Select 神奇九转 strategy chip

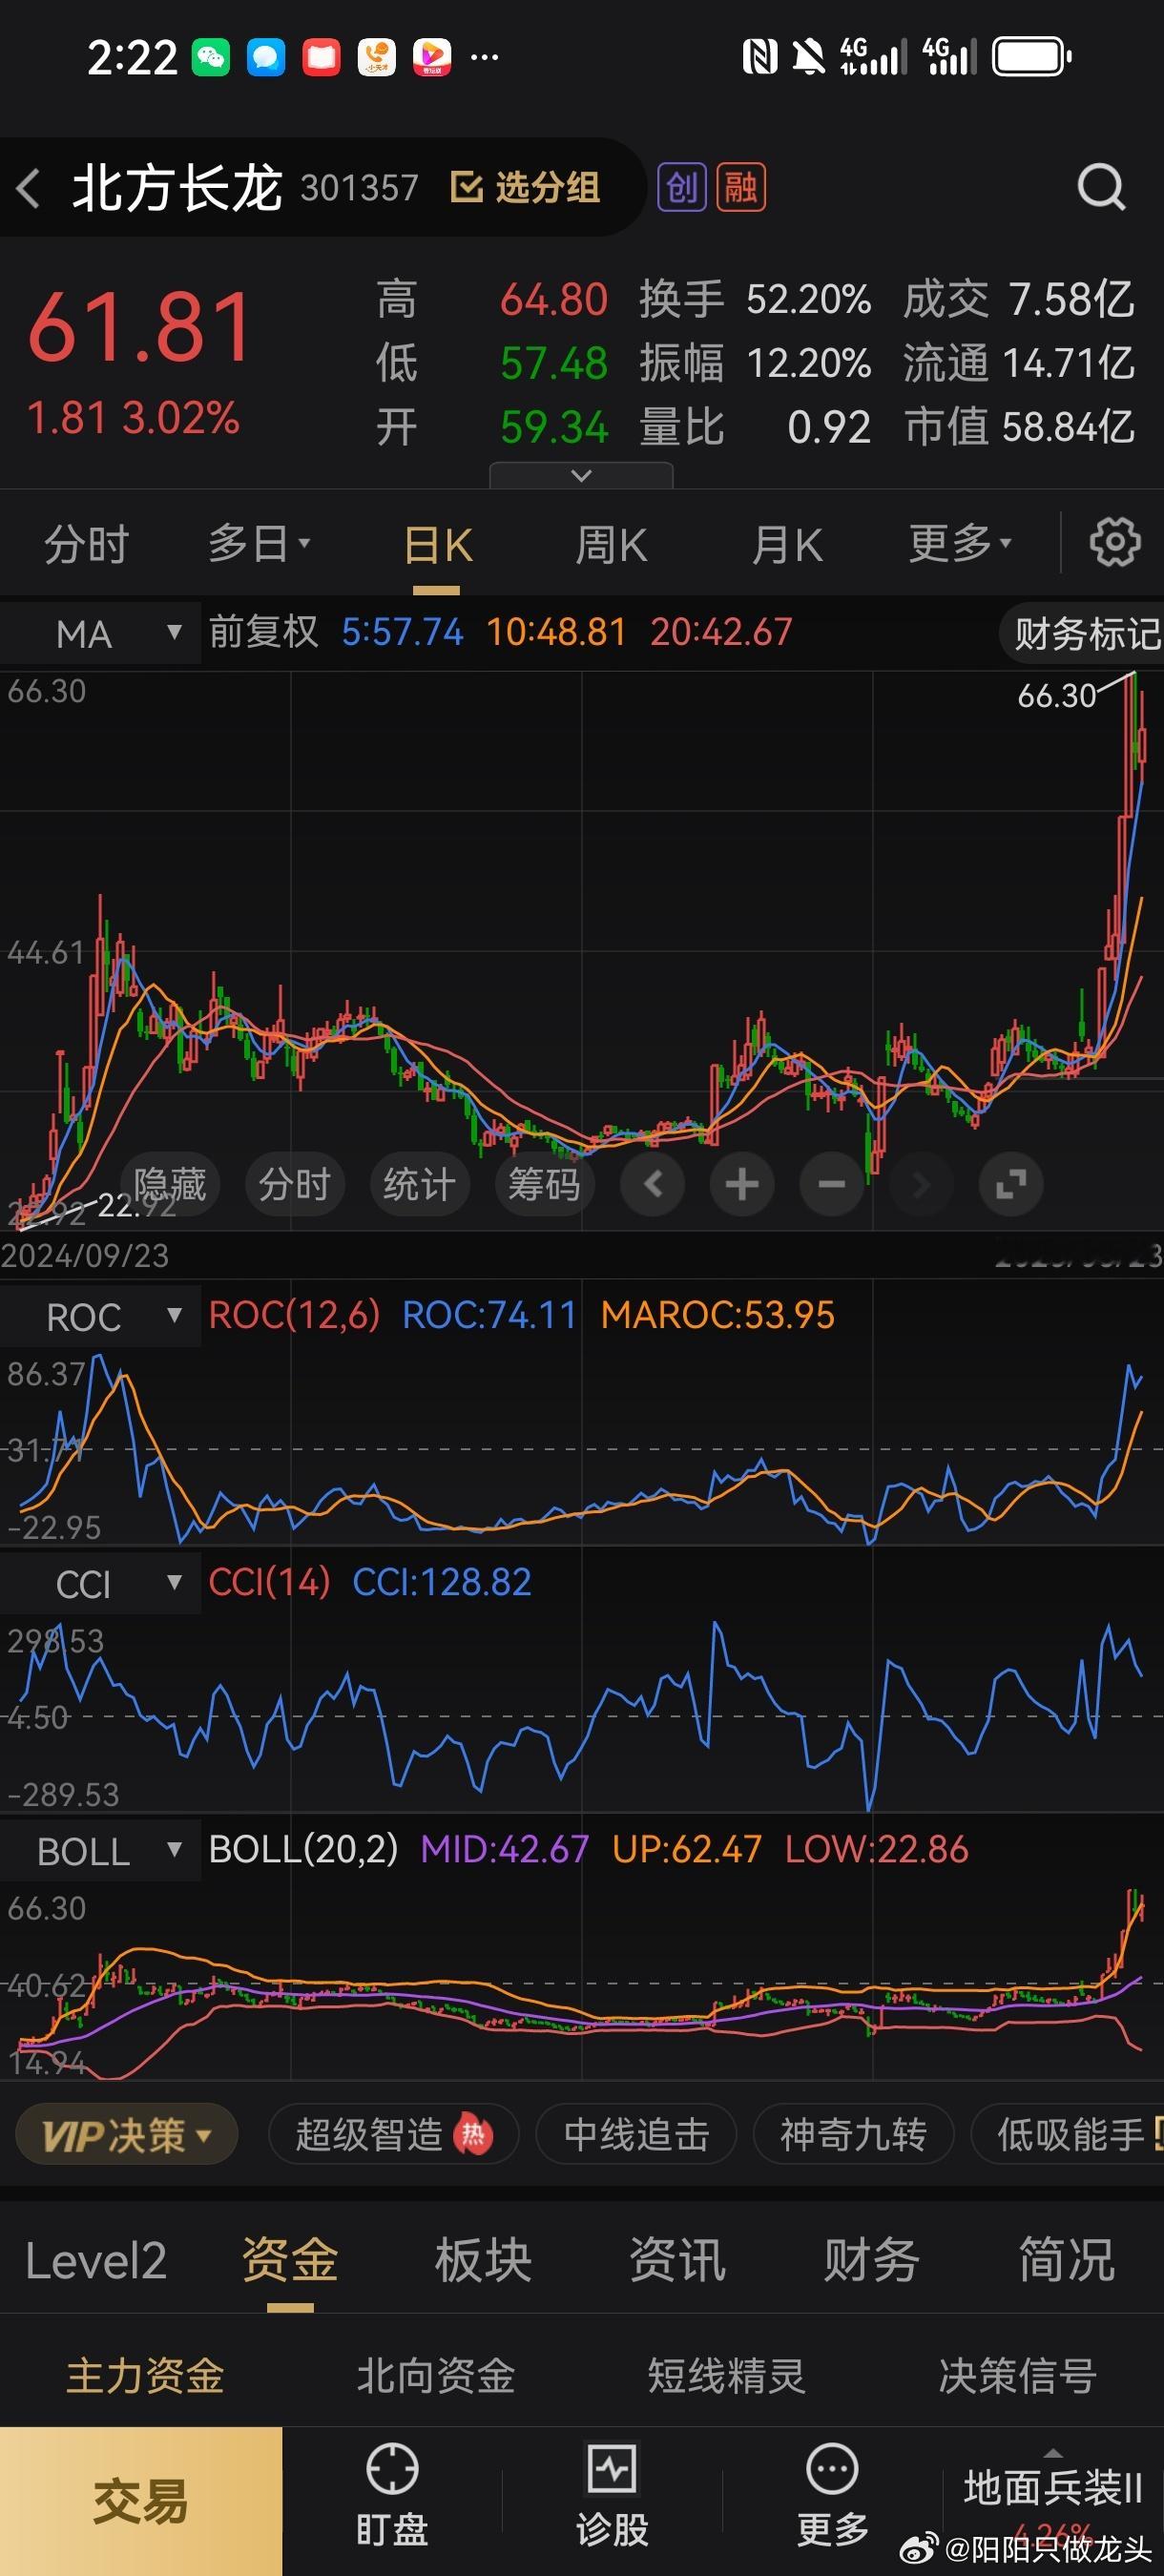(854, 2136)
